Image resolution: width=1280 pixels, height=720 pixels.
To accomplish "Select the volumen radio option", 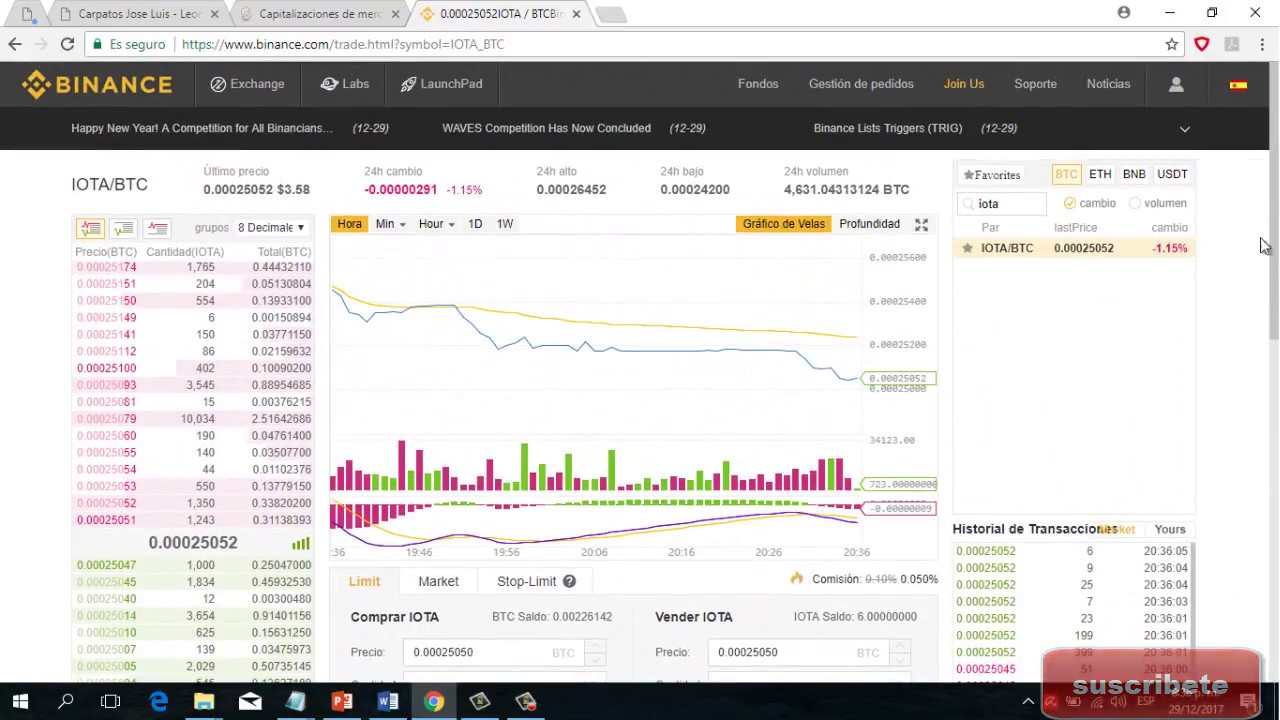I will [x=1135, y=203].
